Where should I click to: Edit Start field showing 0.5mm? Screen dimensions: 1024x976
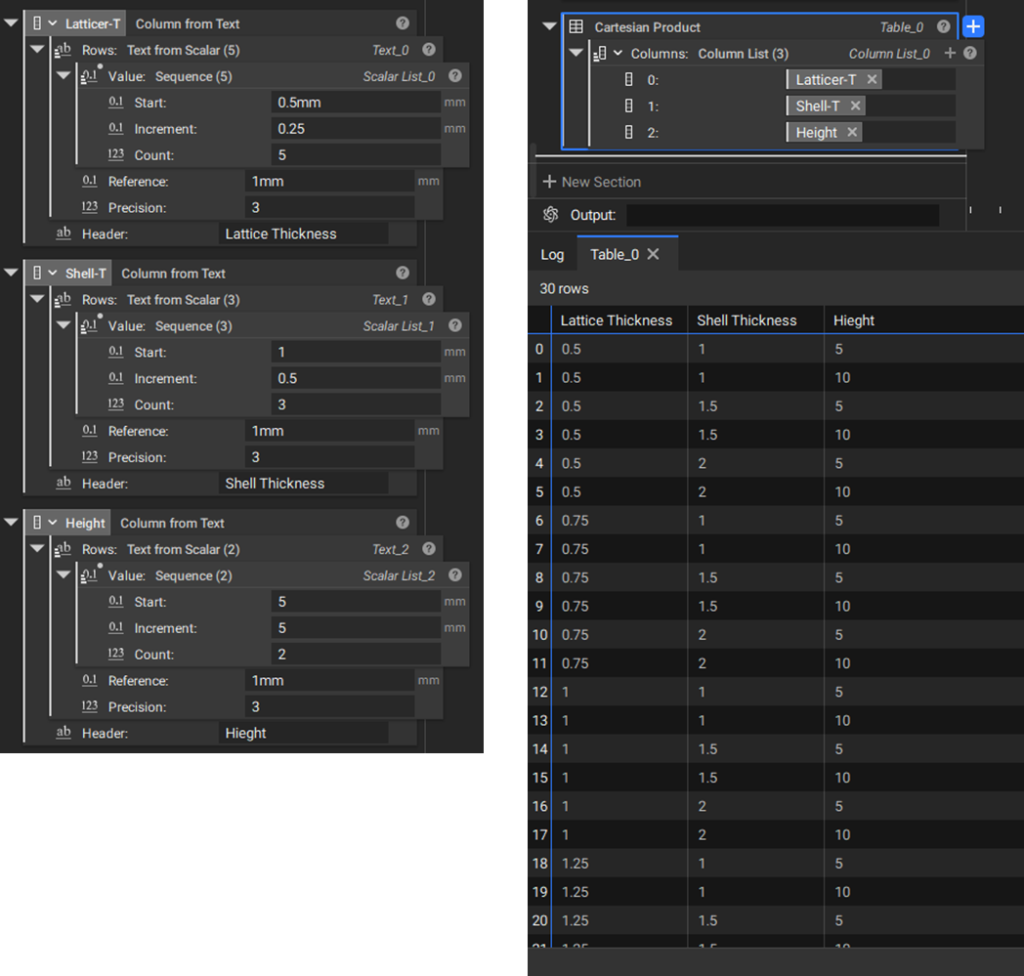[x=356, y=103]
